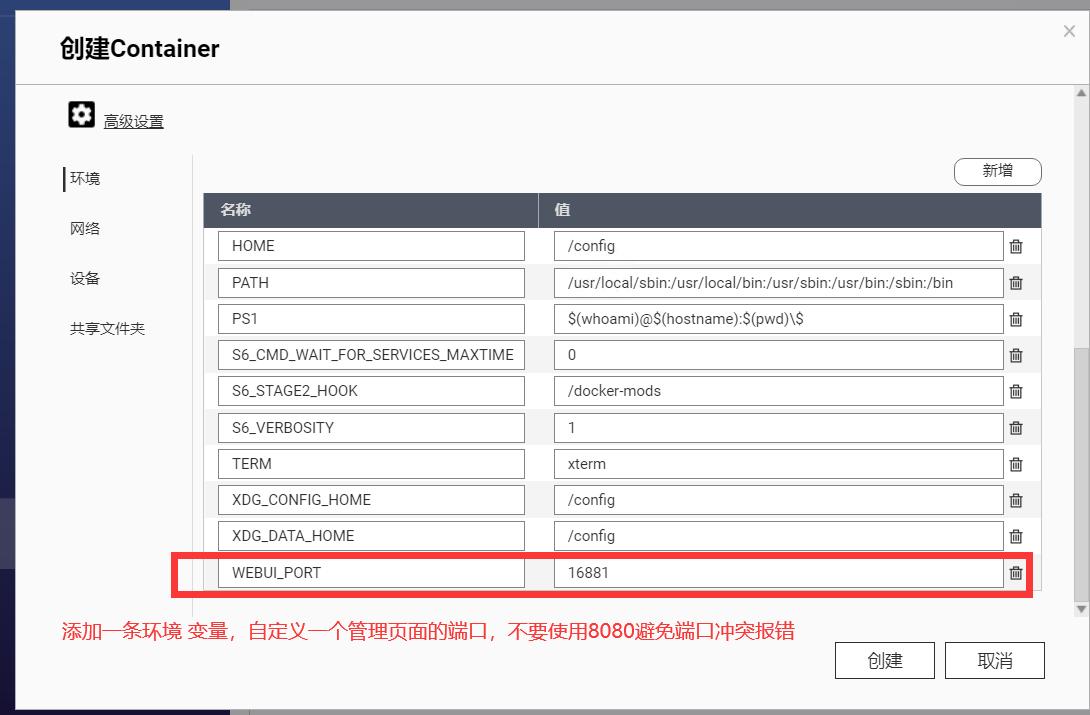
Task: Delete the PS1 variable row
Action: (1016, 318)
